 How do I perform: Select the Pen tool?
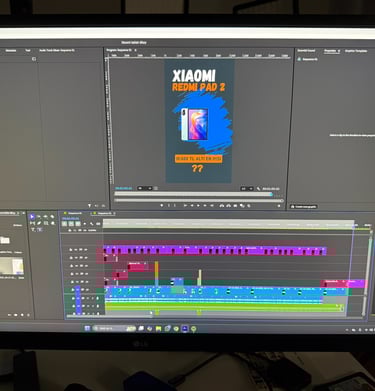coord(39,223)
